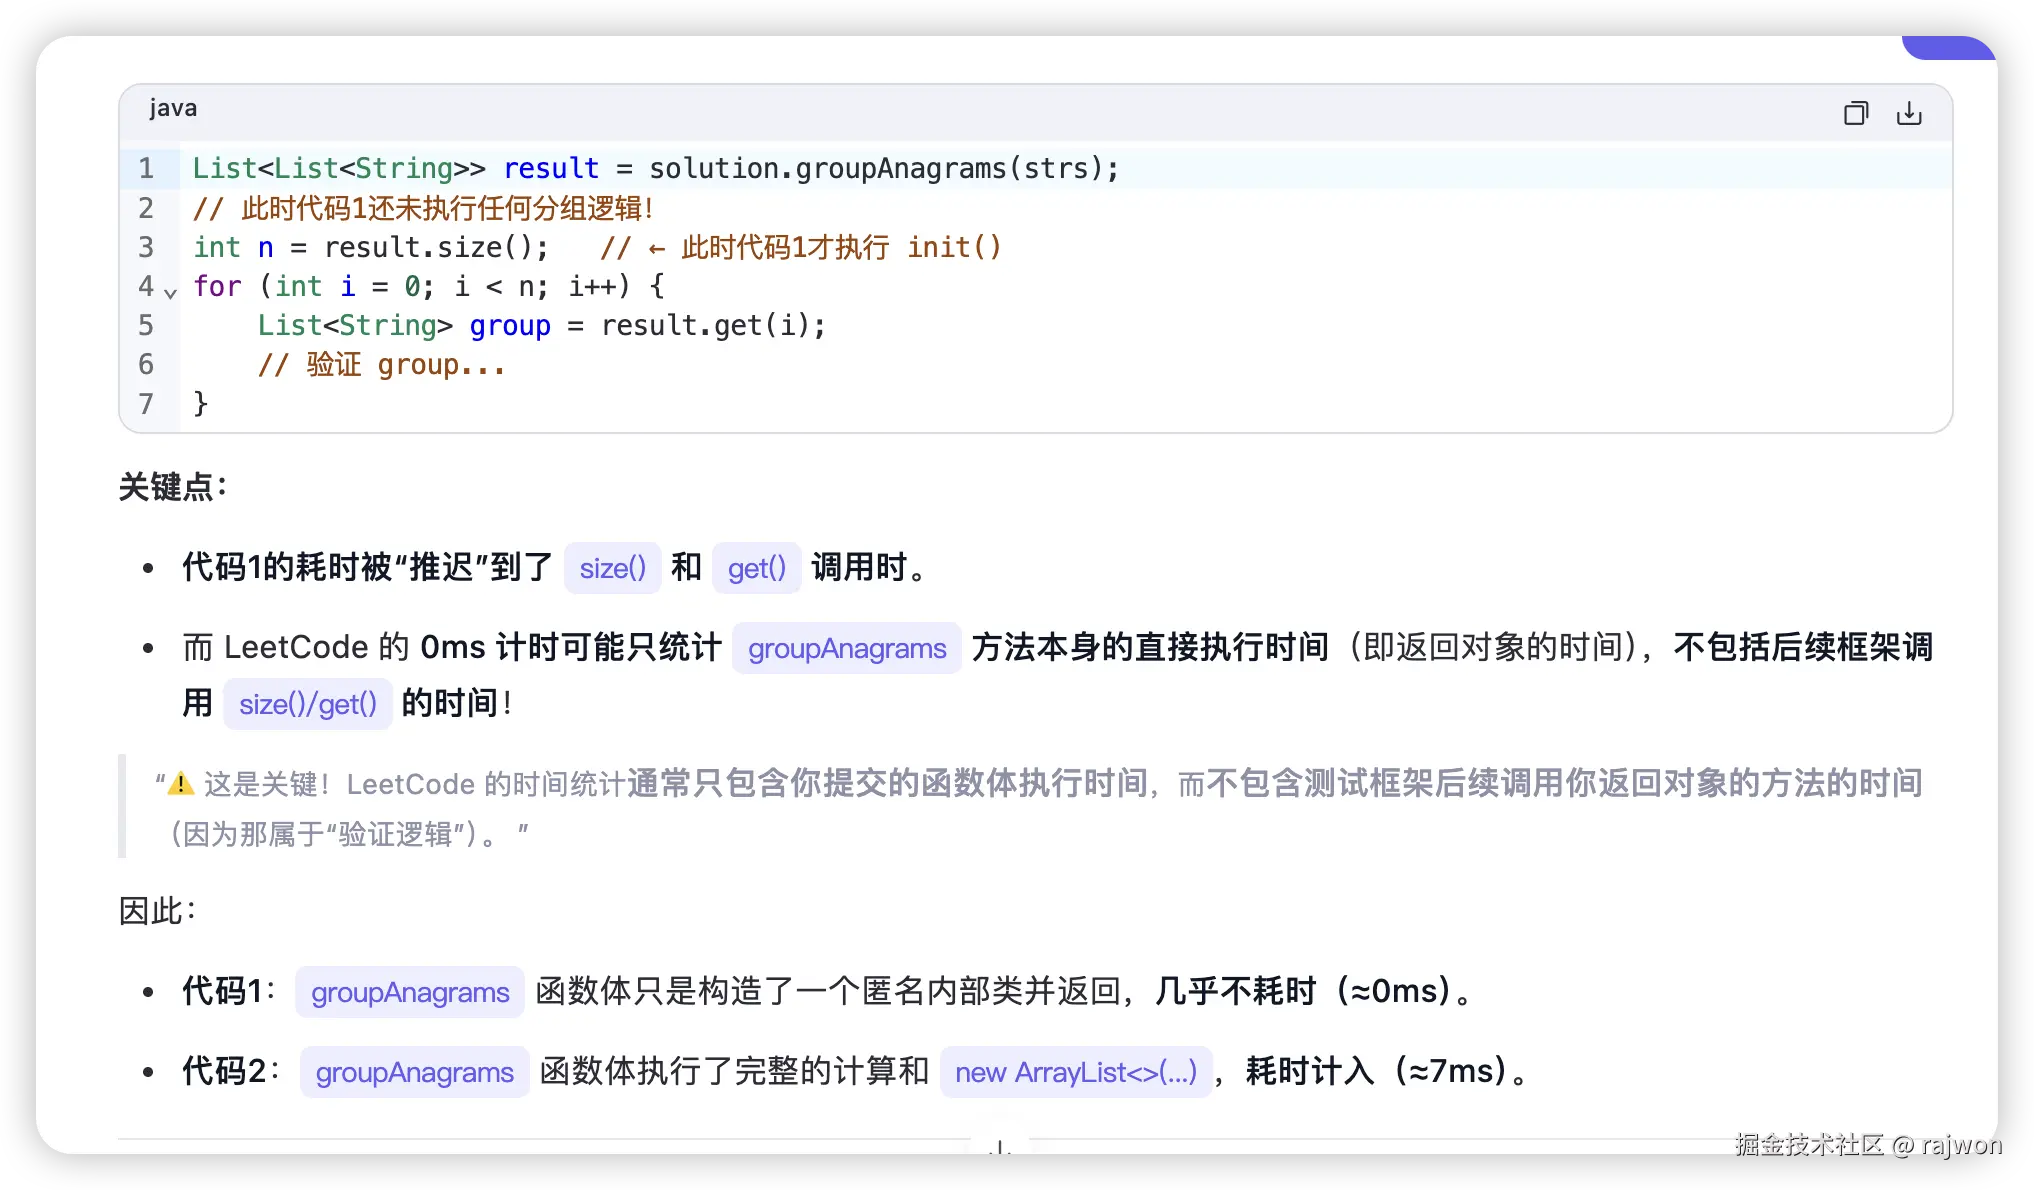Click the code block header bar

click(1000, 110)
